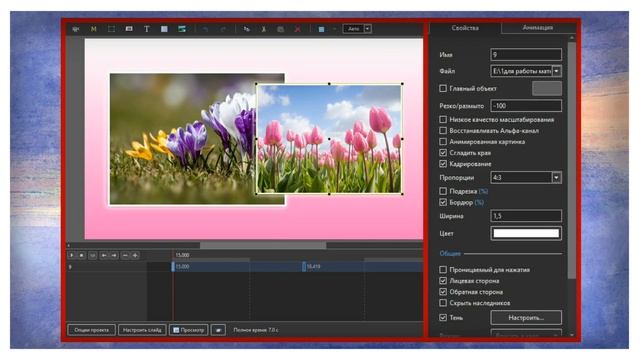Open the "Пропорции" 4:3 dropdown

(x=526, y=178)
